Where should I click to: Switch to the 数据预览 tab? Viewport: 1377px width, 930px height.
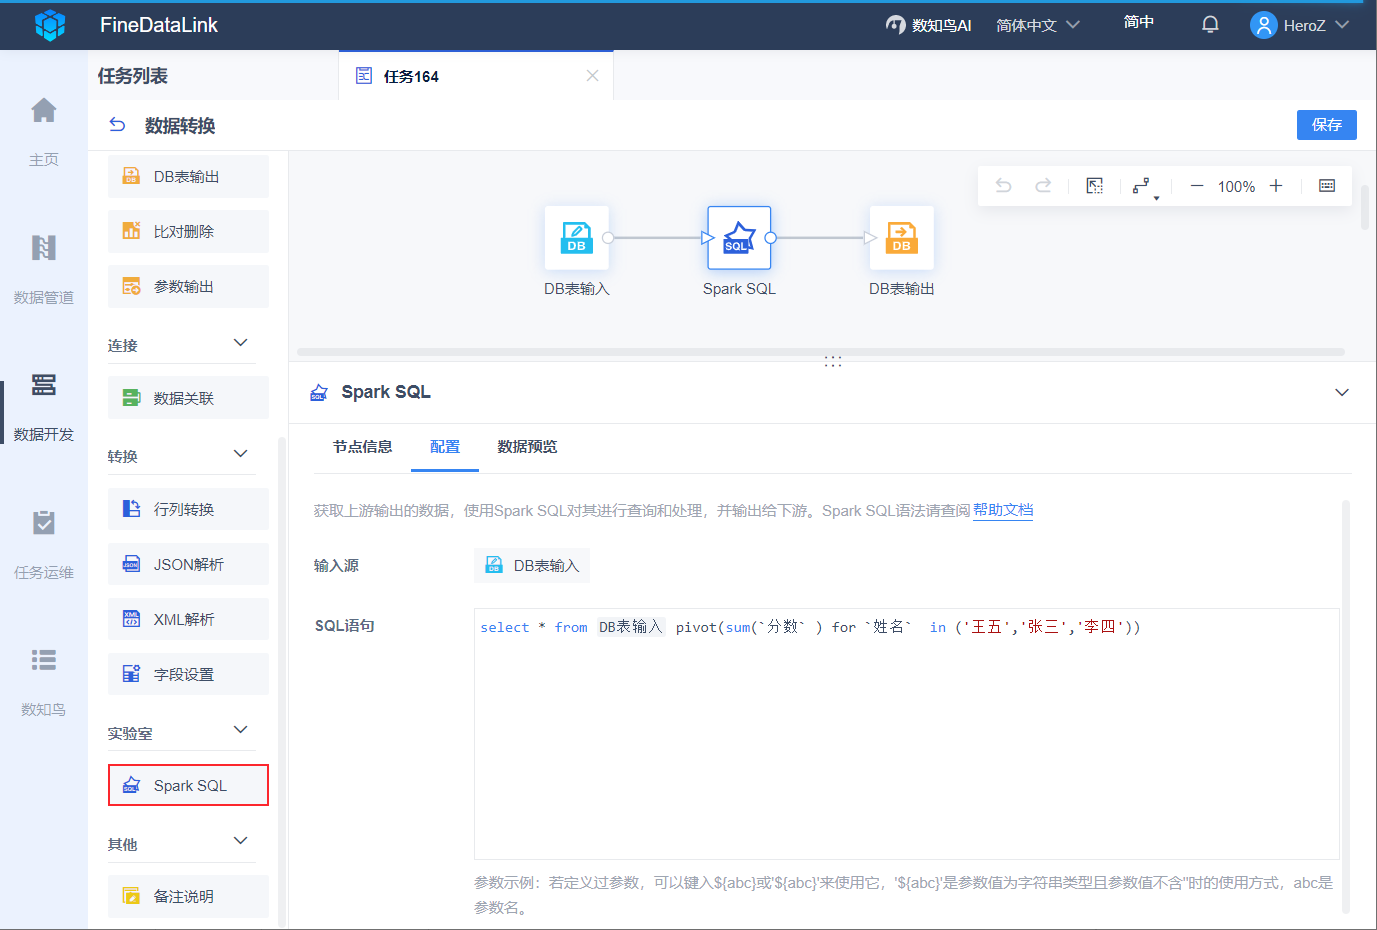[527, 447]
